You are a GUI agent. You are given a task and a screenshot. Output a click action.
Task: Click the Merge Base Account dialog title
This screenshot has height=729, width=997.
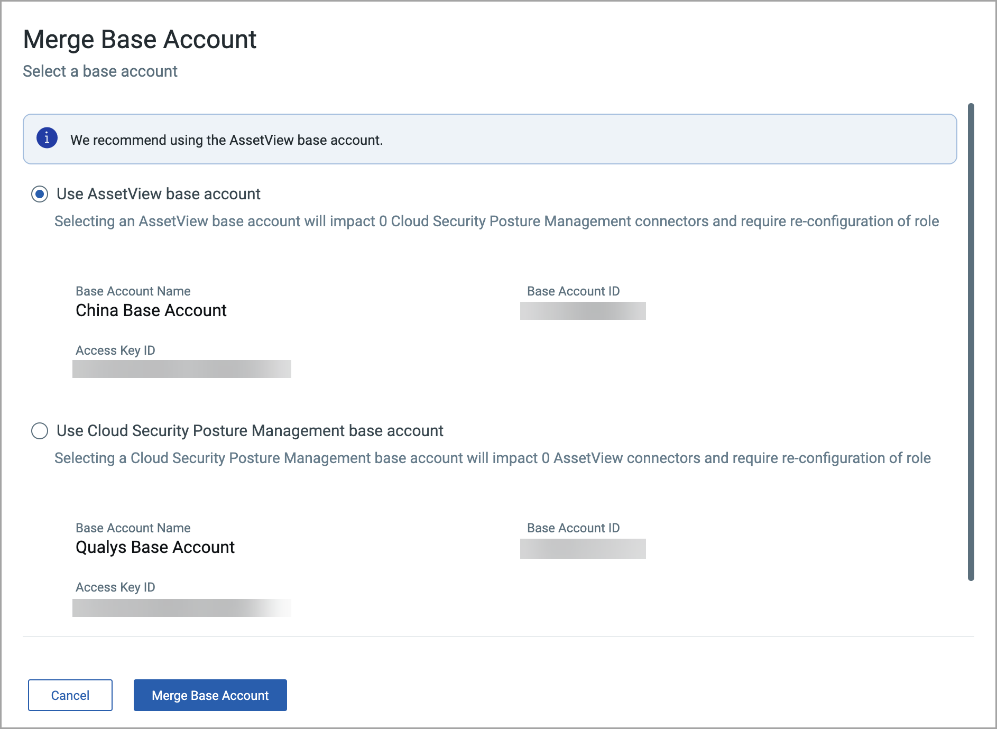pos(140,39)
